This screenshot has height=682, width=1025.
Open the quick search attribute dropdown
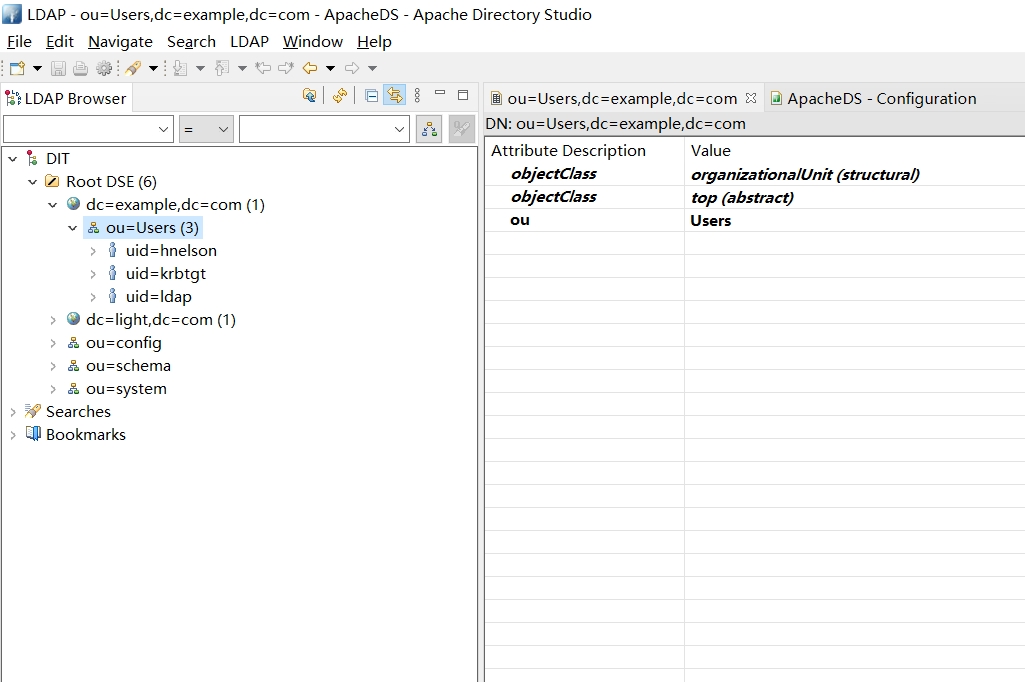(88, 129)
